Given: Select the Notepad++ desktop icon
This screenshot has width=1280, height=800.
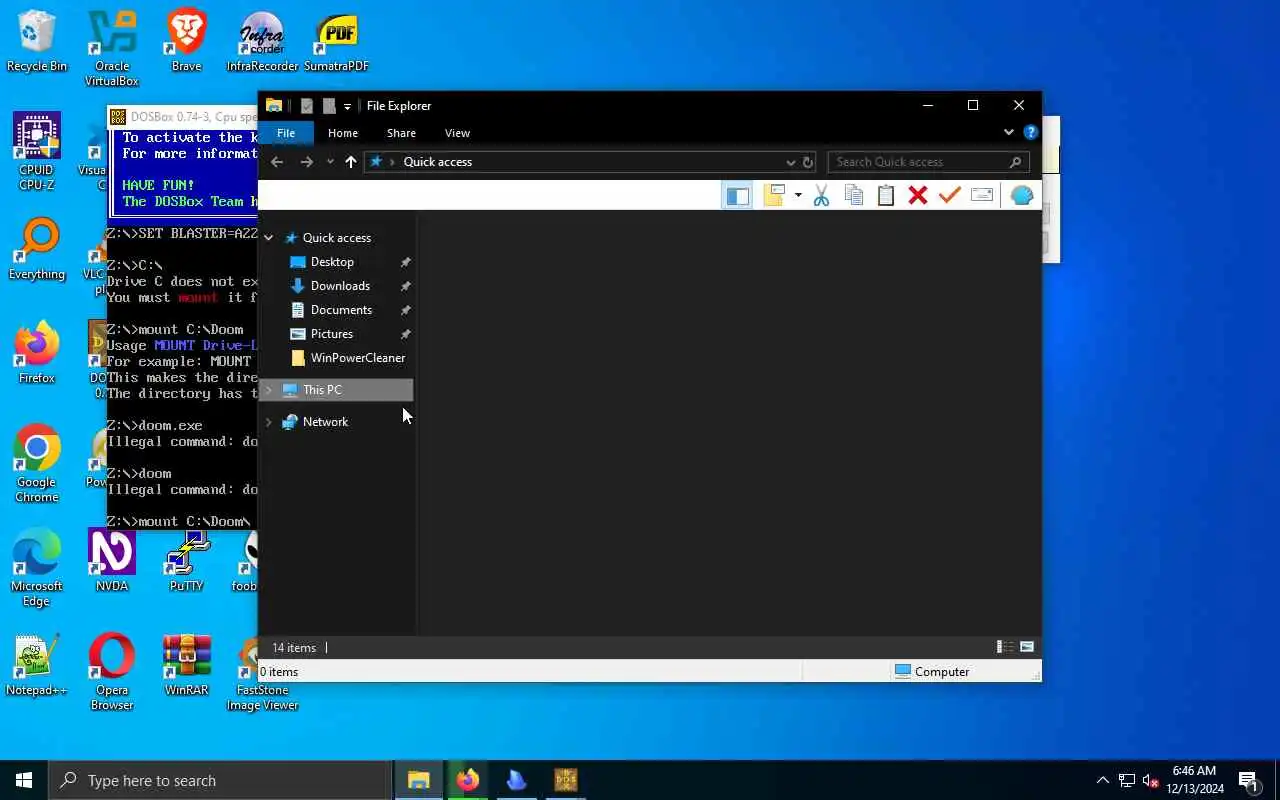Looking at the screenshot, I should (x=37, y=666).
